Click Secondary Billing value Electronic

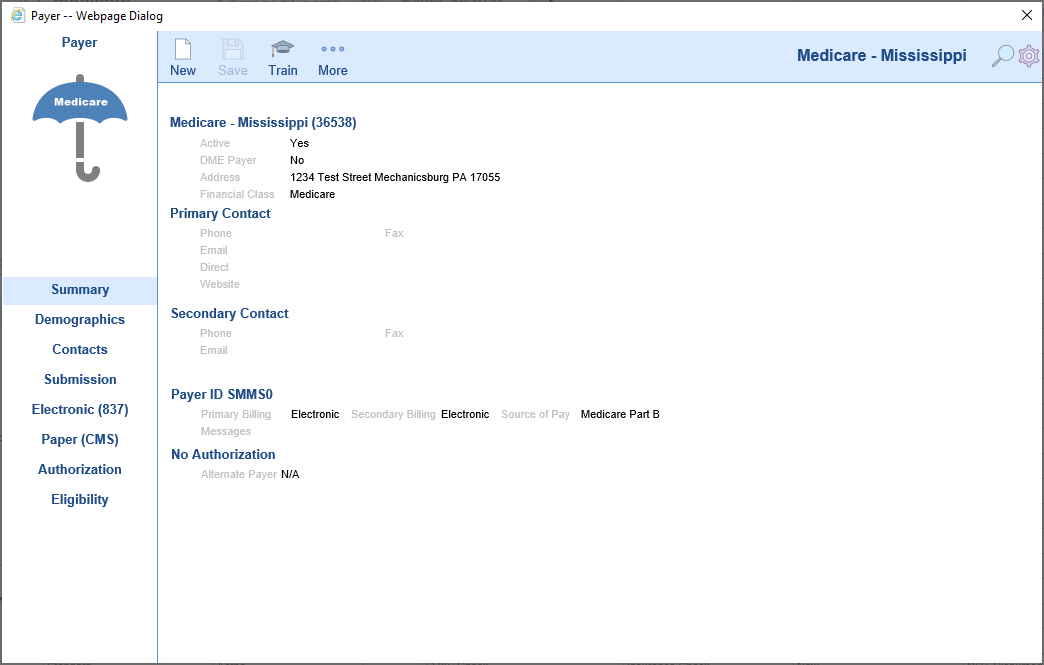point(465,414)
